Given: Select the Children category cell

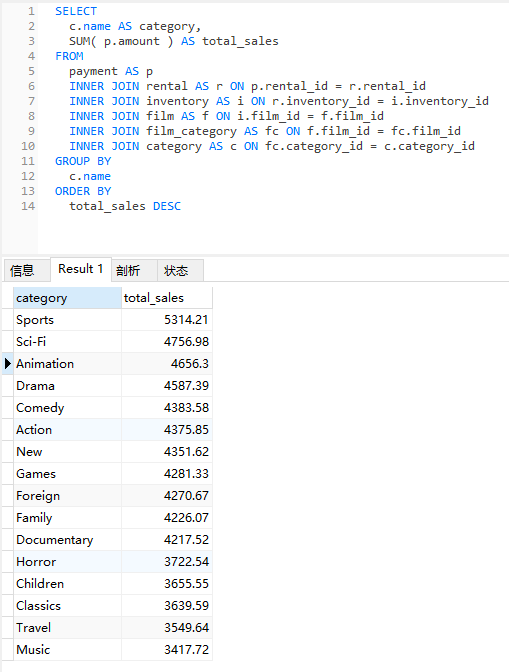Looking at the screenshot, I should (67, 584).
